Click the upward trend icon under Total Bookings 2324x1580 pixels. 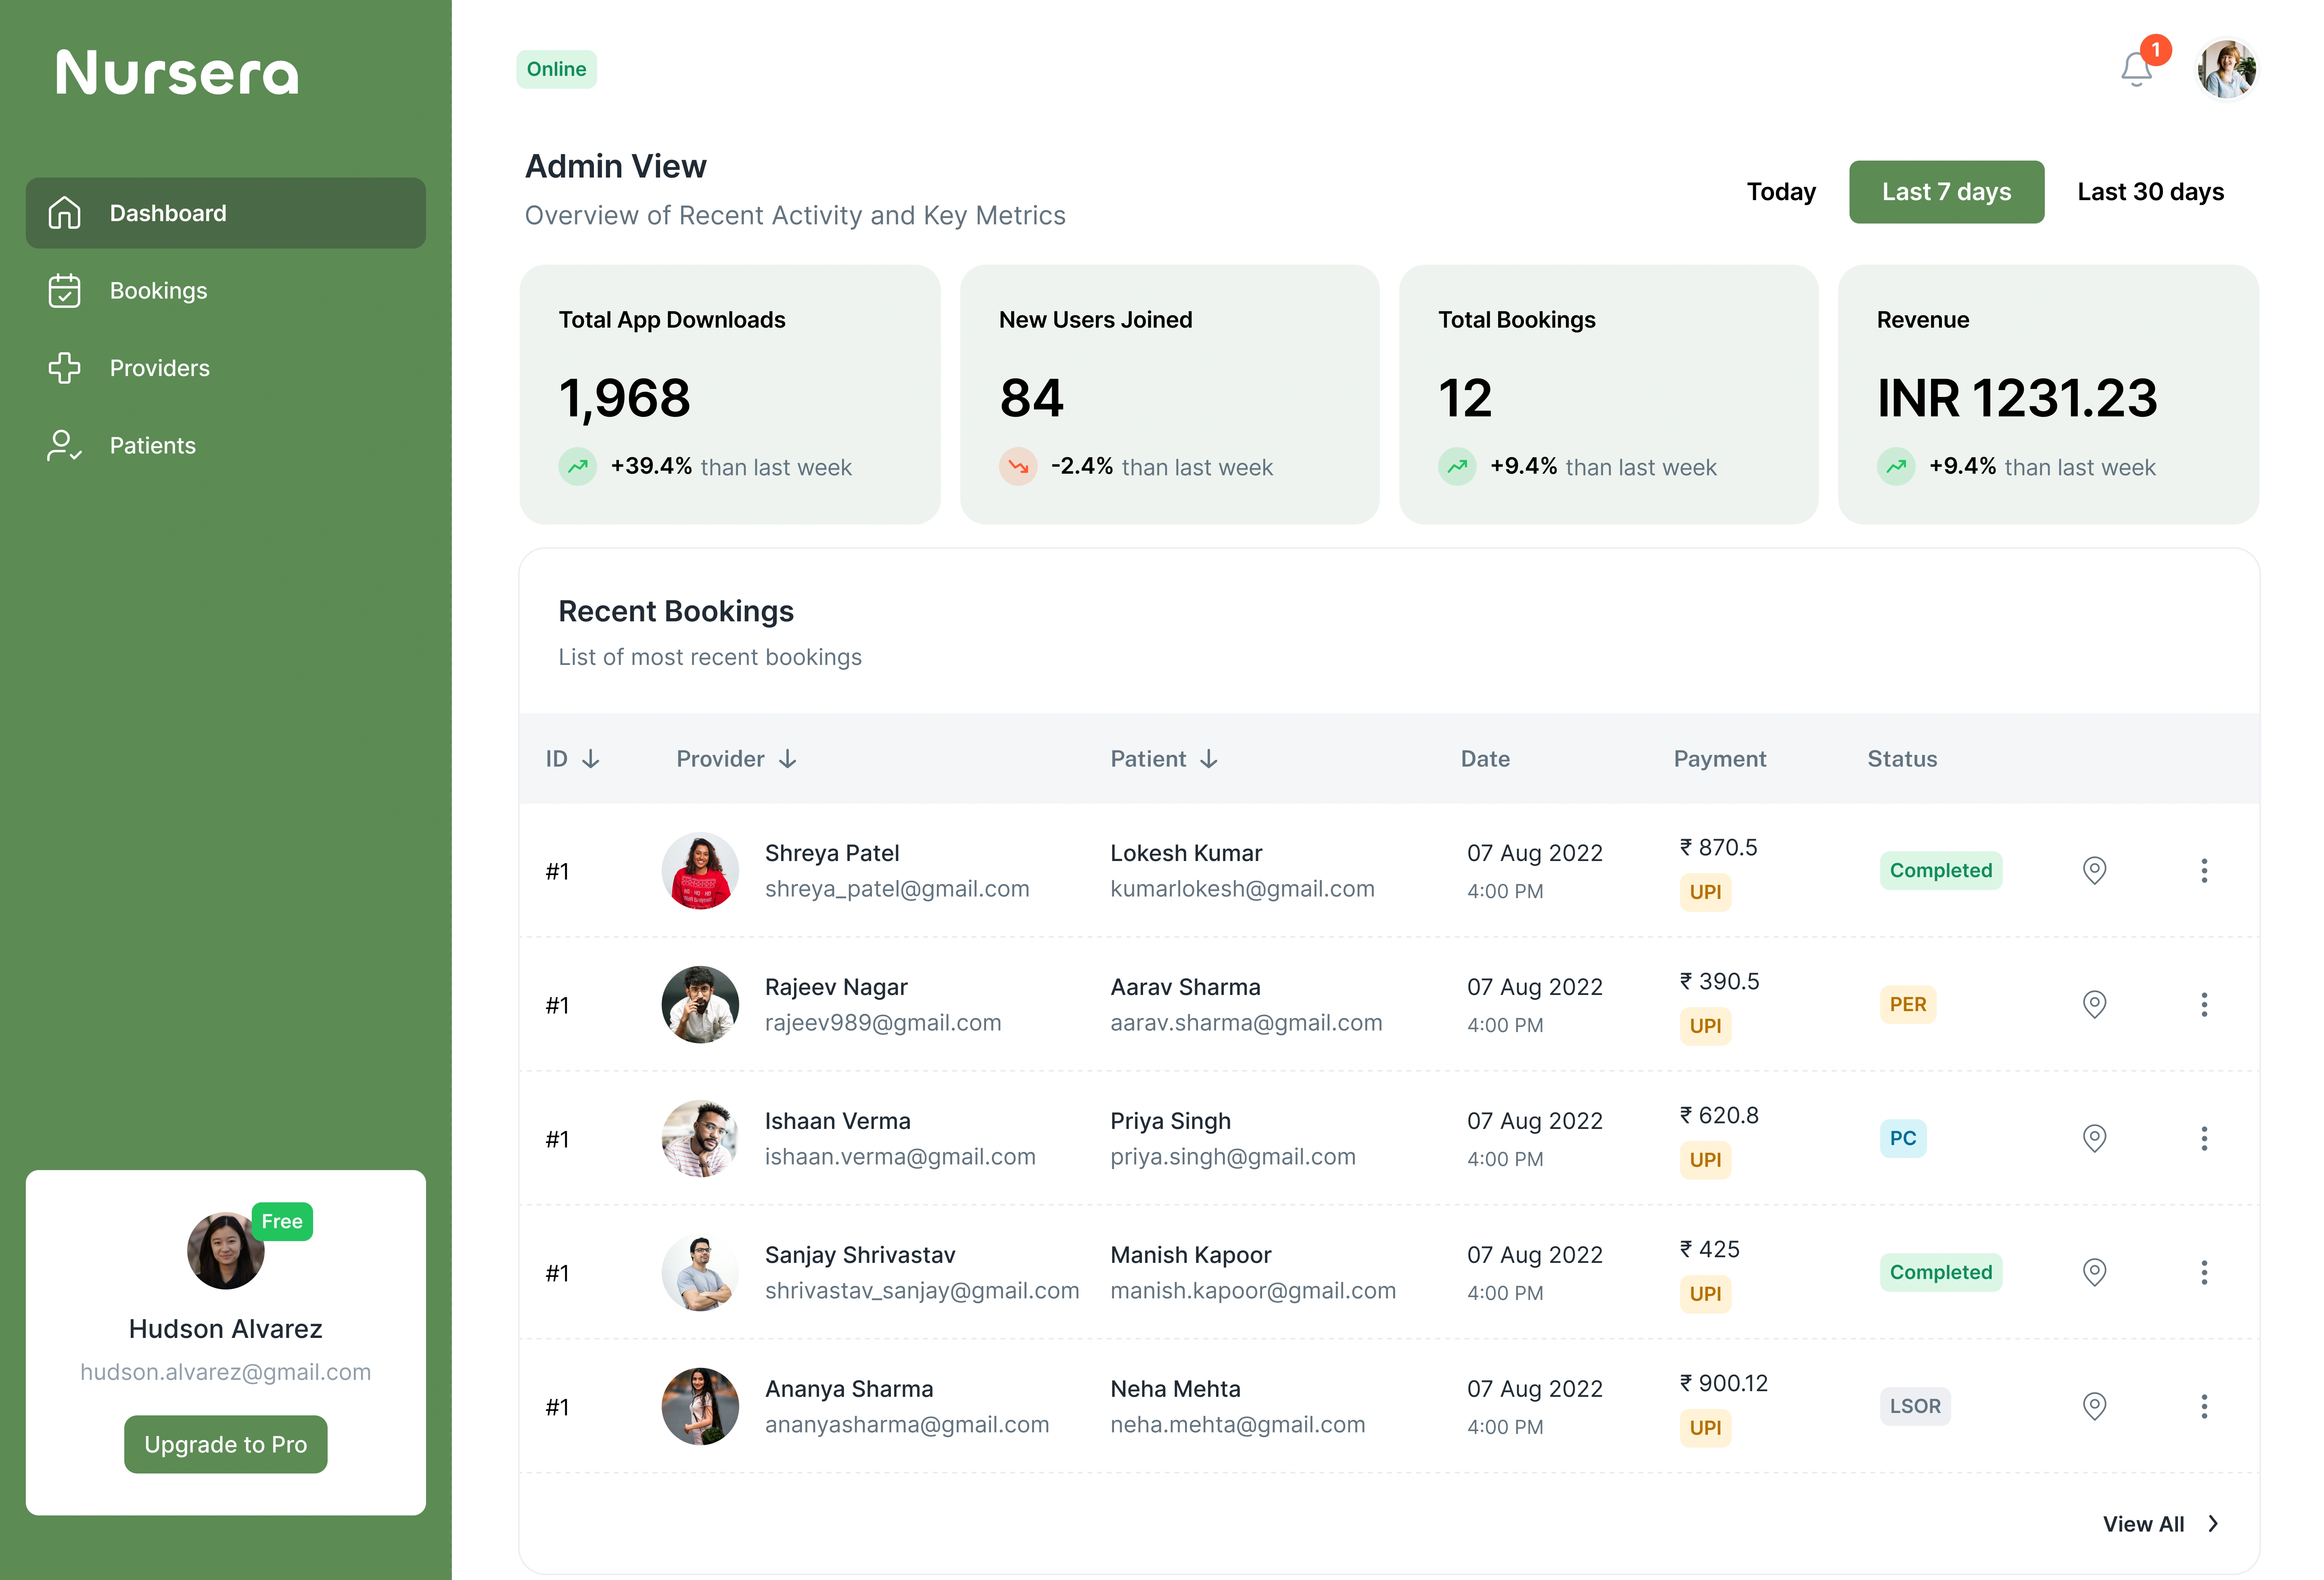pyautogui.click(x=1457, y=466)
